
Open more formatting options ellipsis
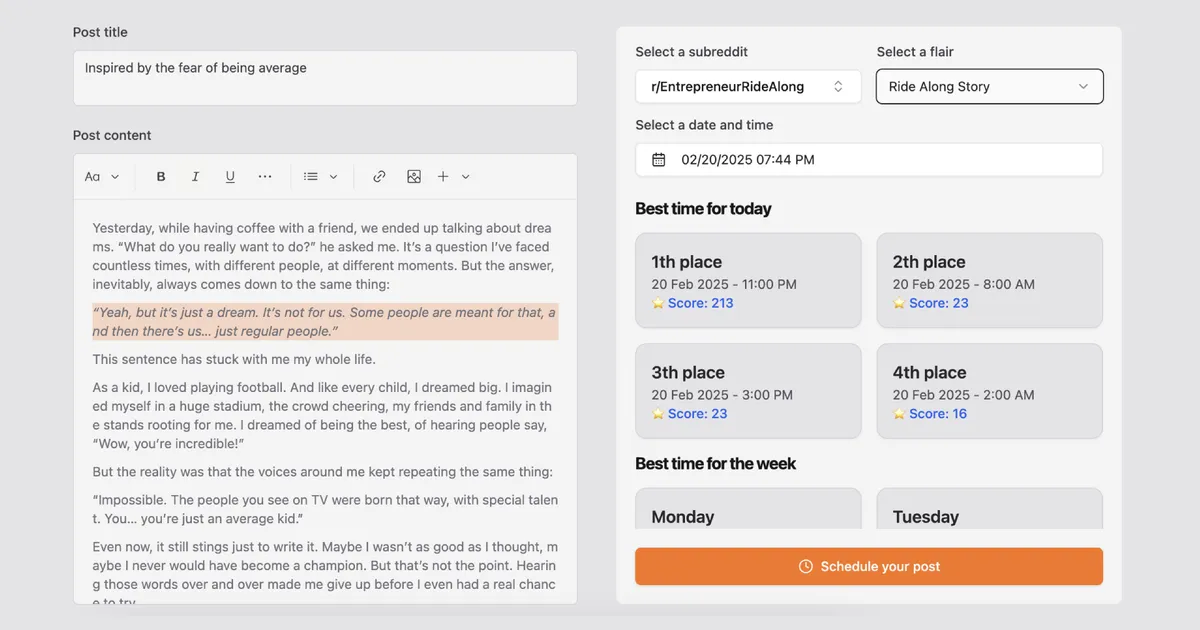[x=265, y=177]
